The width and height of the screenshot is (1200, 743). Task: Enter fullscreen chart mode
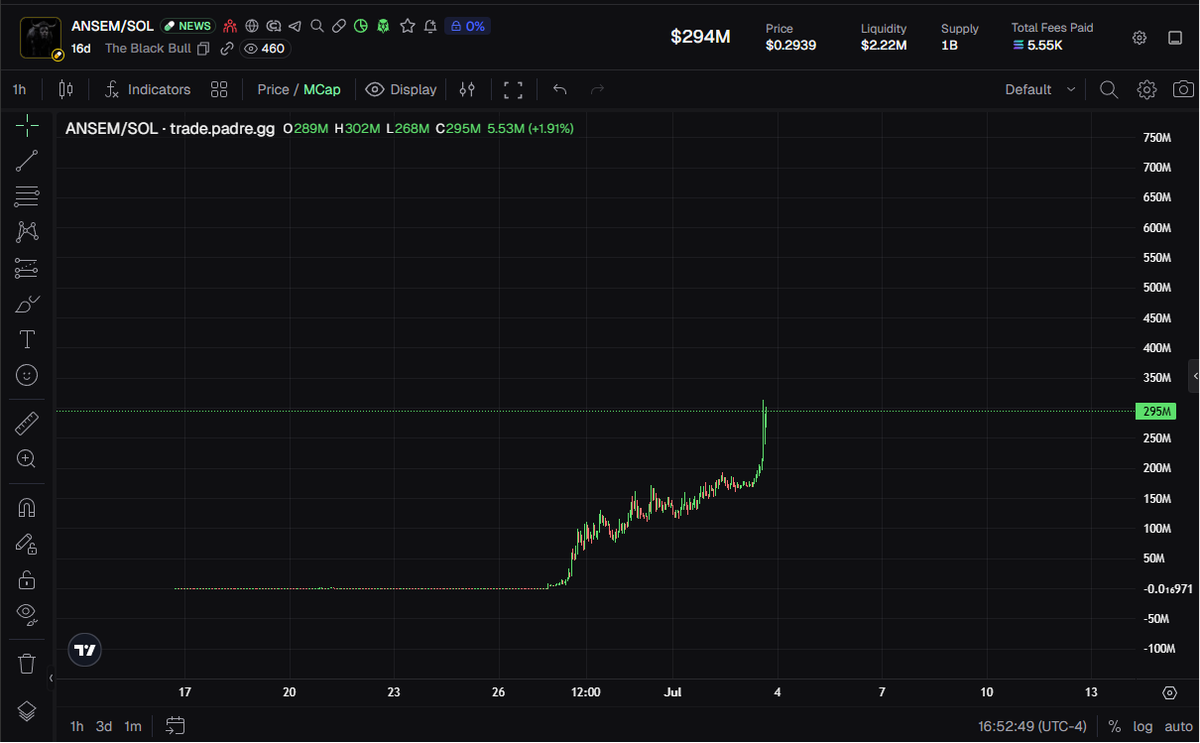[x=513, y=89]
